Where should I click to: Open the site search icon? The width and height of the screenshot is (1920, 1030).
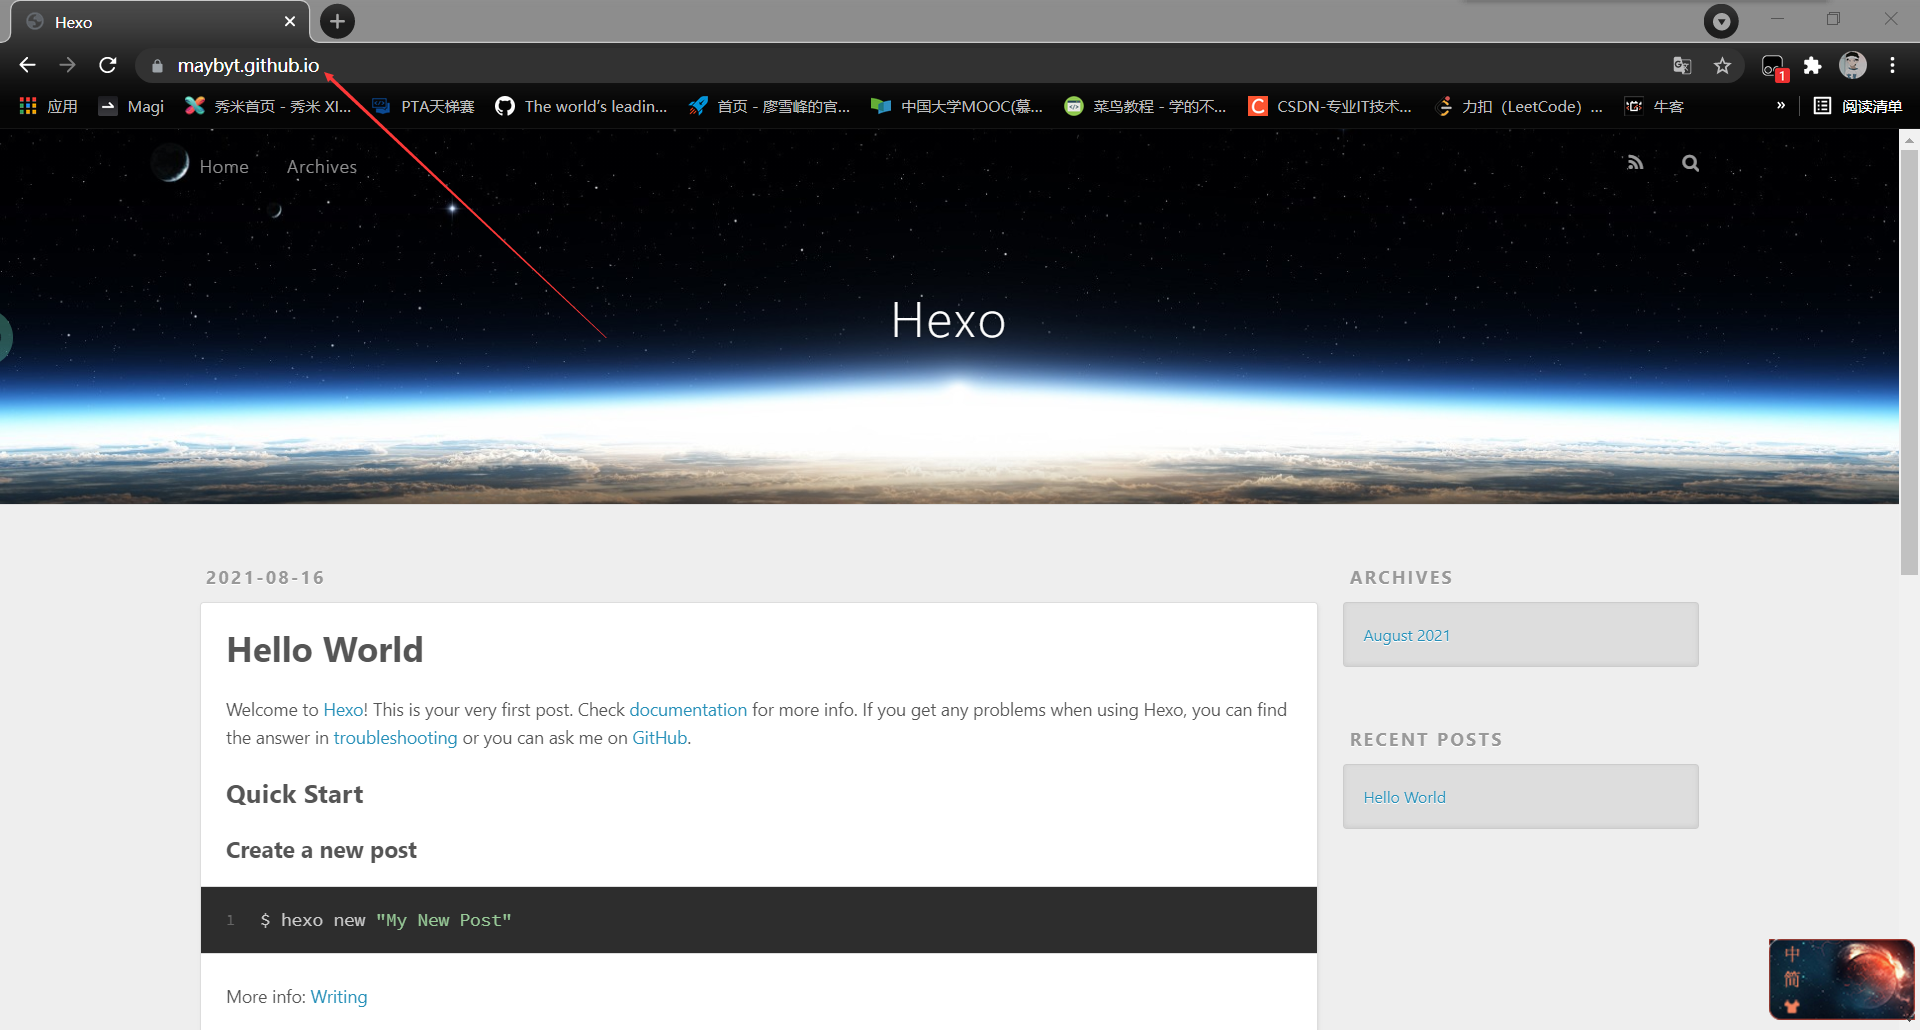(1690, 163)
